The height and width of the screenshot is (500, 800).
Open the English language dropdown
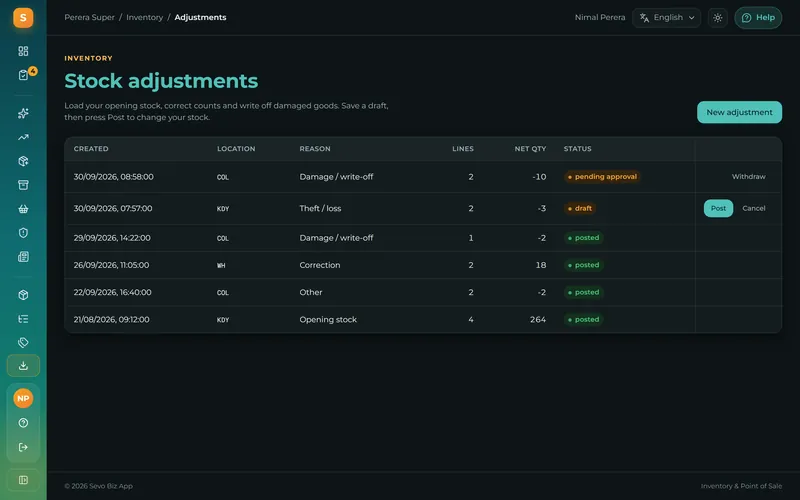pos(666,18)
